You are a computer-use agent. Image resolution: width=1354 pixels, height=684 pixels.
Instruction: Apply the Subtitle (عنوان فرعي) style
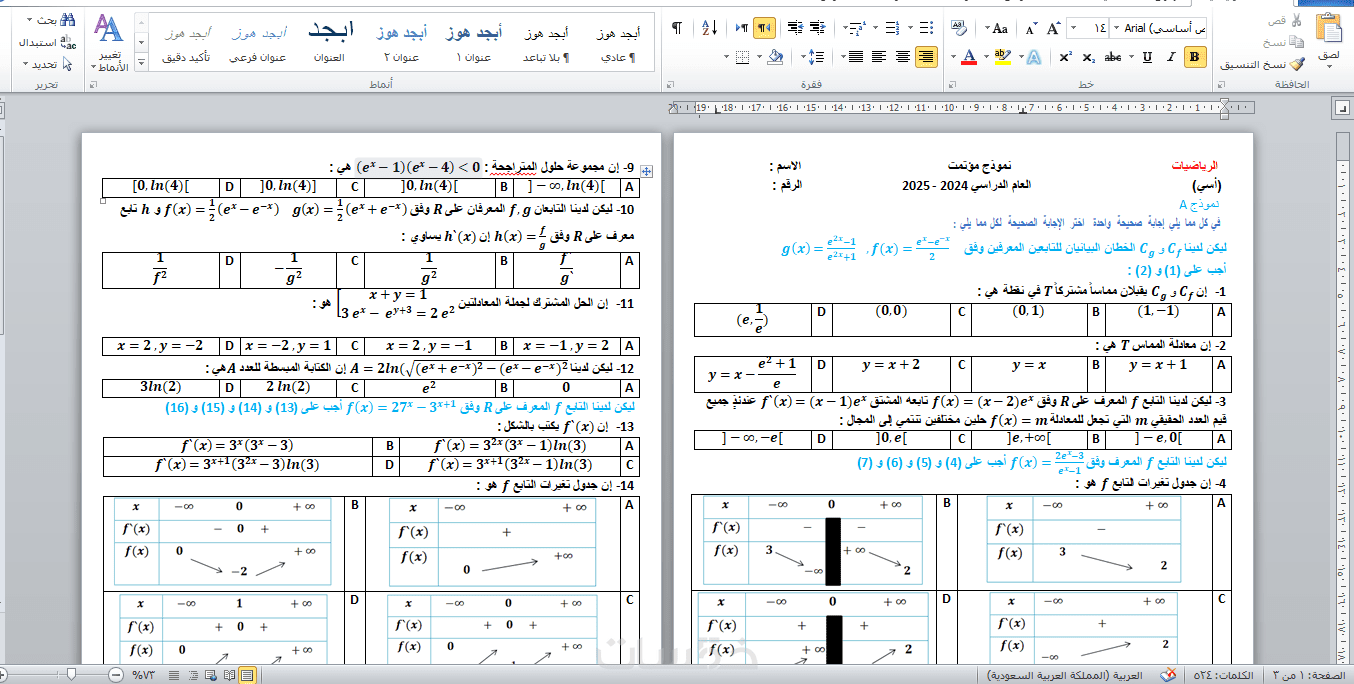257,42
